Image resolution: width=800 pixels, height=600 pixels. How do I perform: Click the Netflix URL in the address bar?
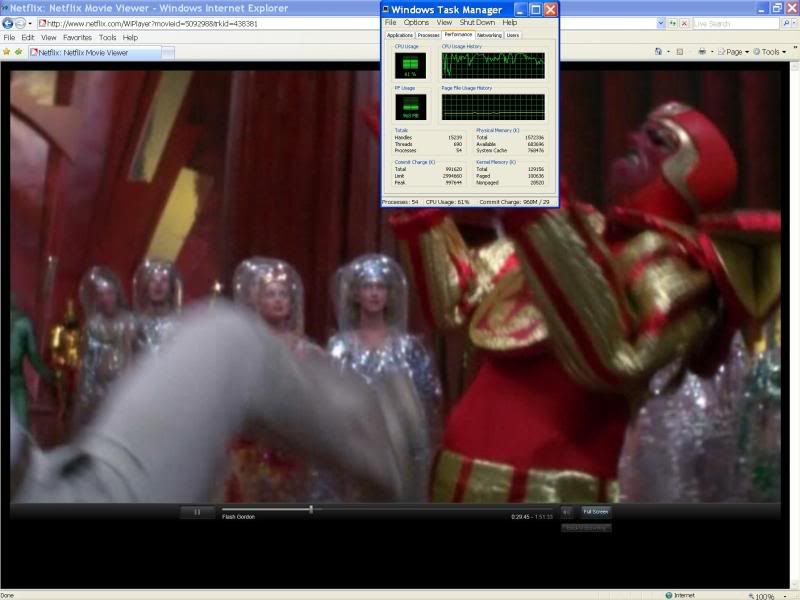(152, 23)
